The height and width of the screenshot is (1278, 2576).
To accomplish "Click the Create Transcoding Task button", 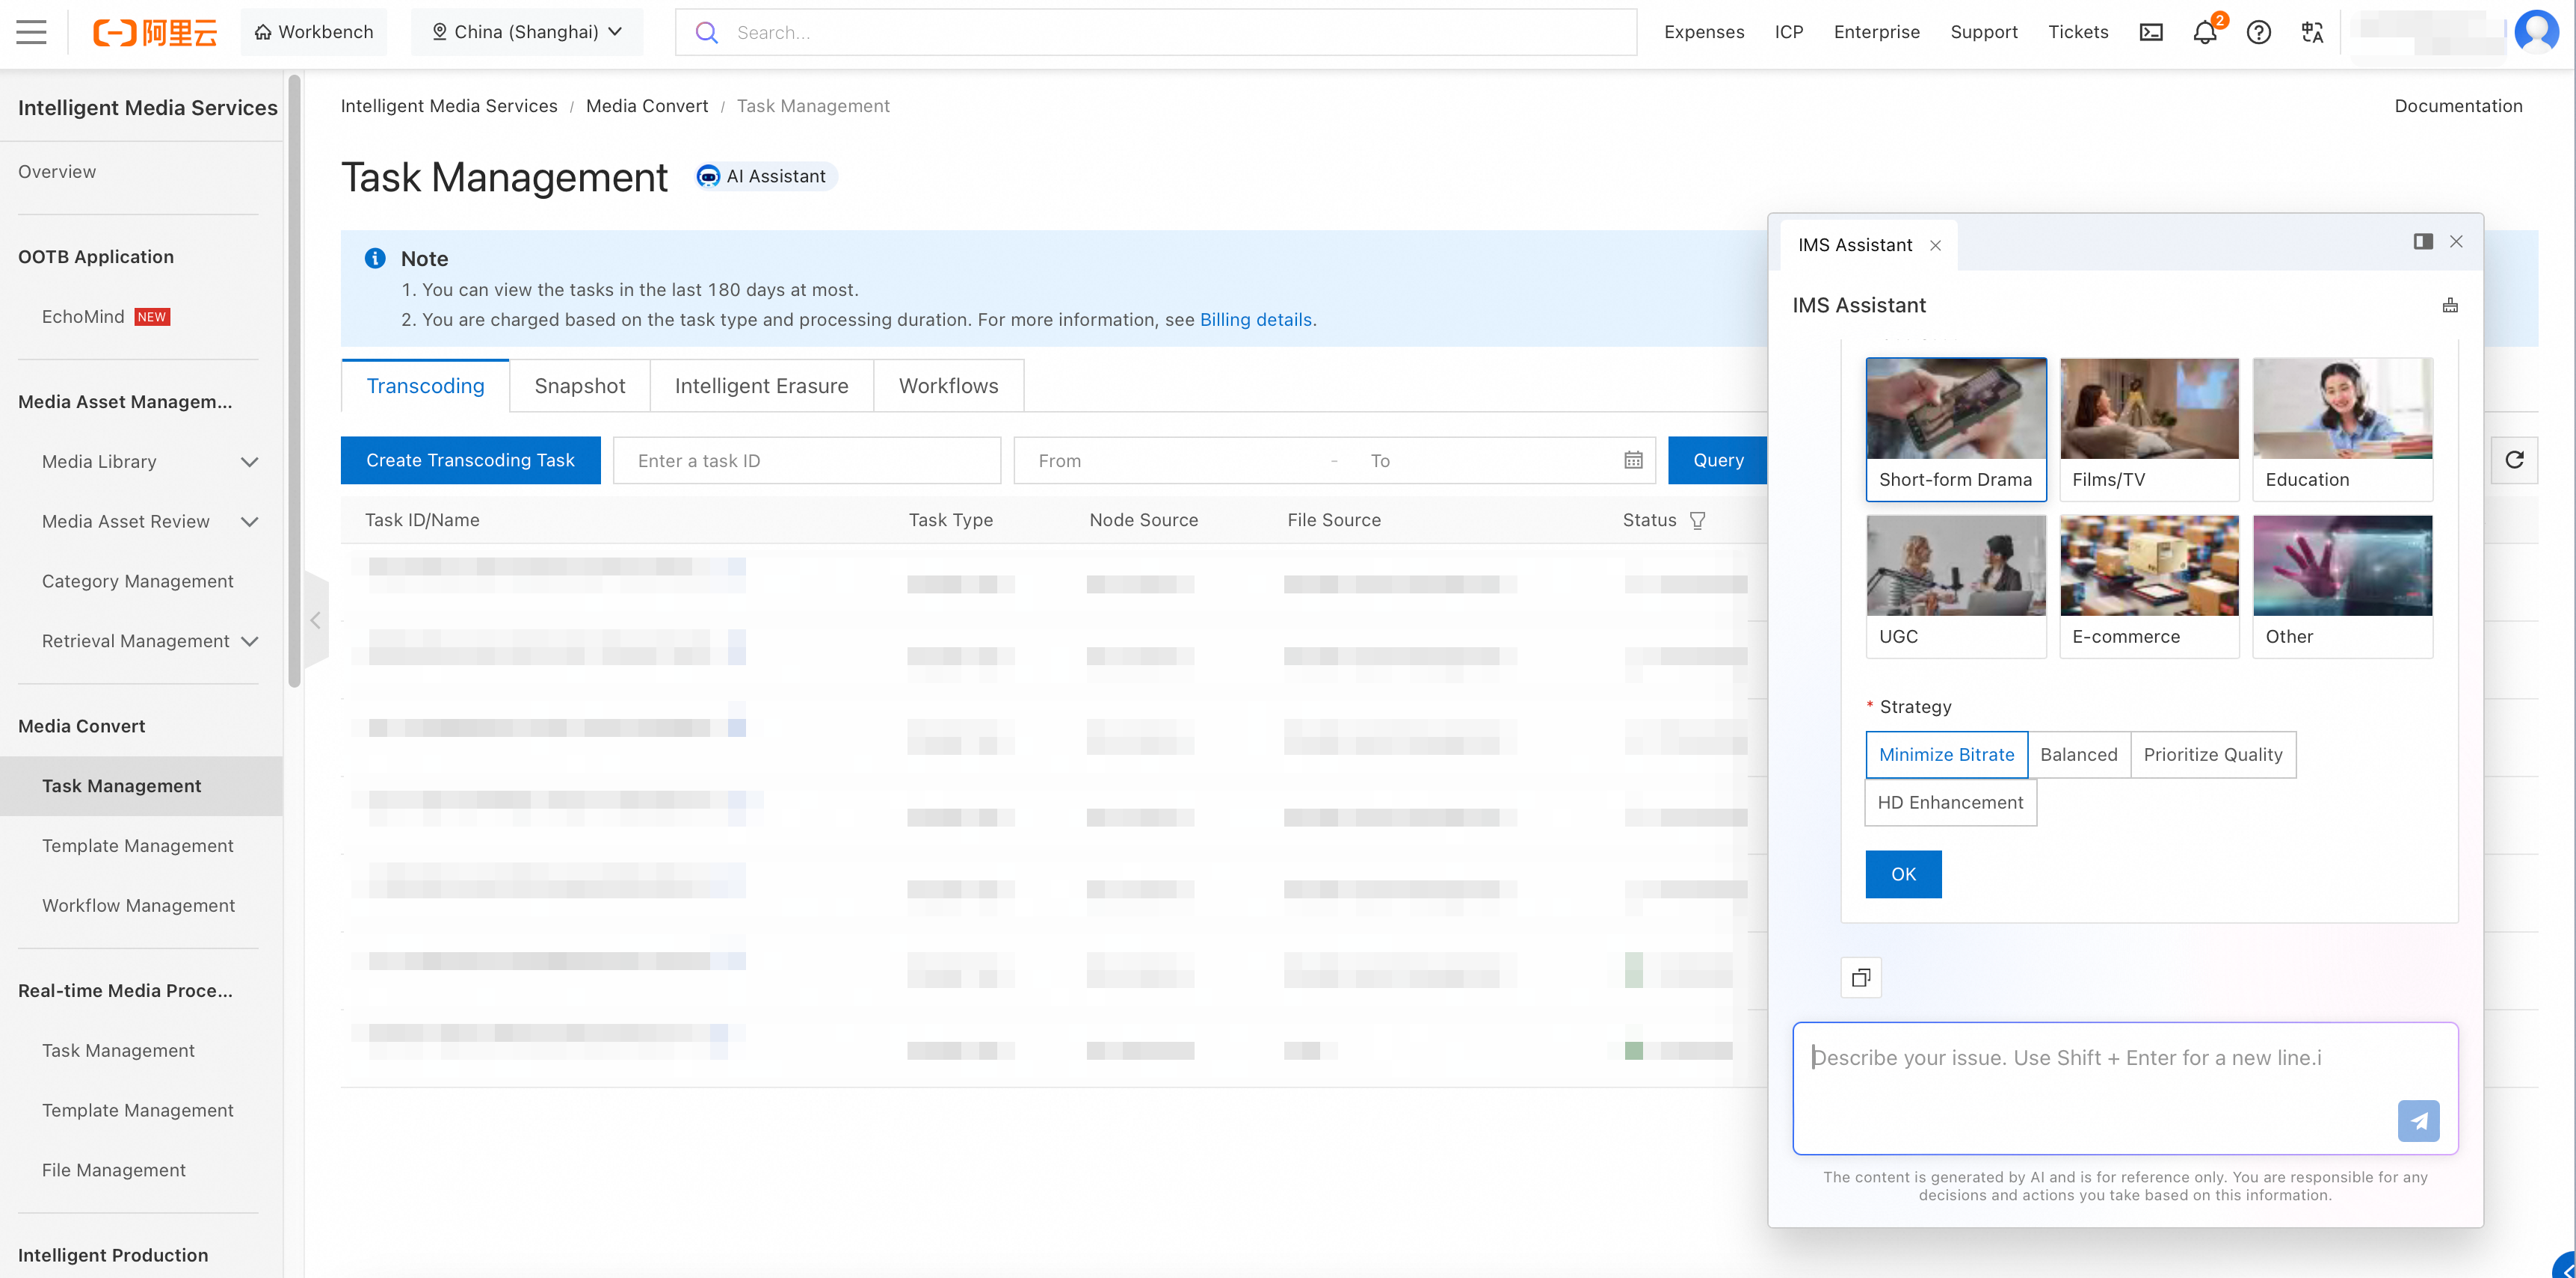I will coord(470,460).
